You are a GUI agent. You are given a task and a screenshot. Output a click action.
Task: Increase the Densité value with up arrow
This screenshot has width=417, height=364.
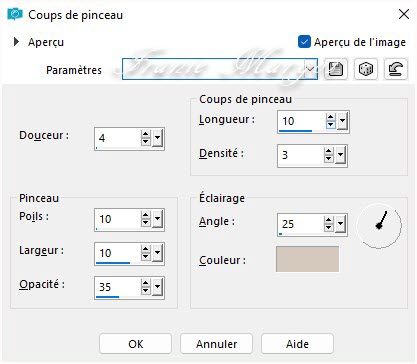[329, 151]
